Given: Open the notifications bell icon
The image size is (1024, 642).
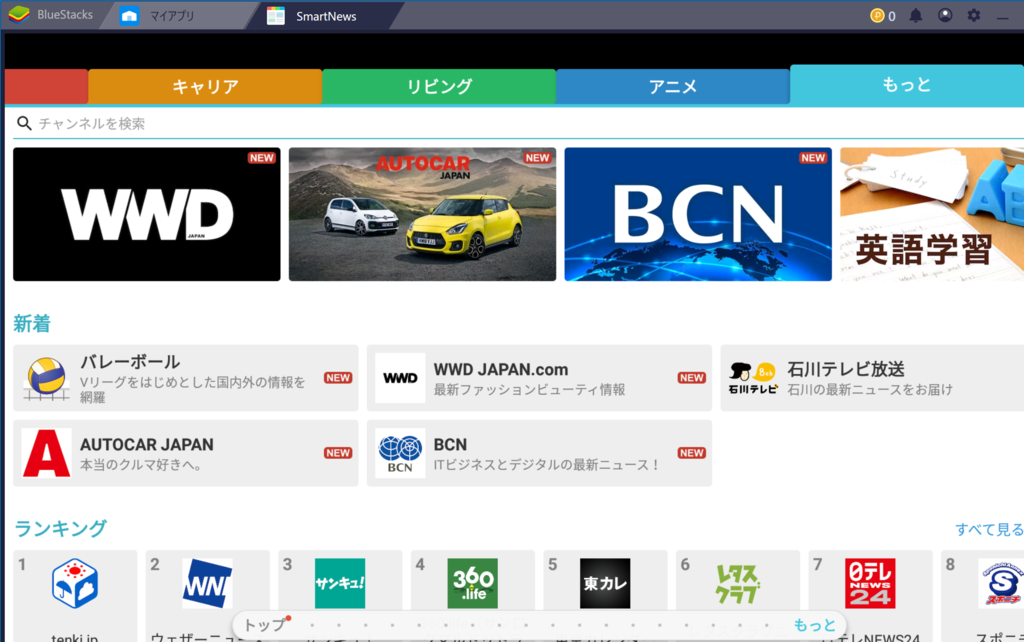Looking at the screenshot, I should [916, 16].
